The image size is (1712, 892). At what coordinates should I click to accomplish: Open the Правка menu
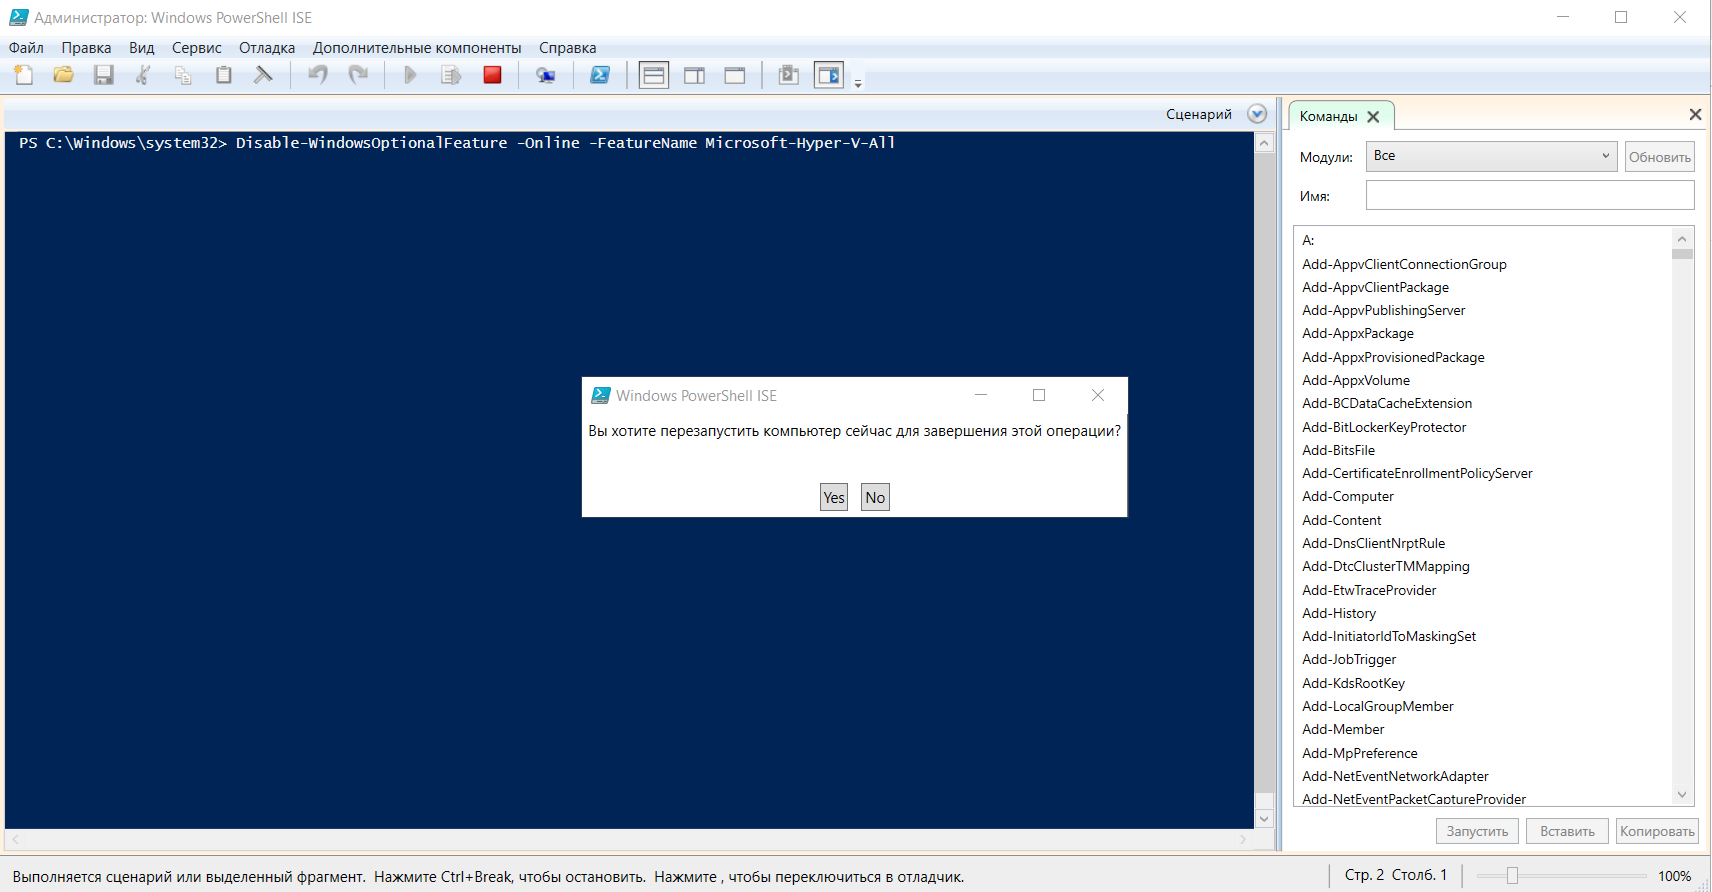point(86,48)
